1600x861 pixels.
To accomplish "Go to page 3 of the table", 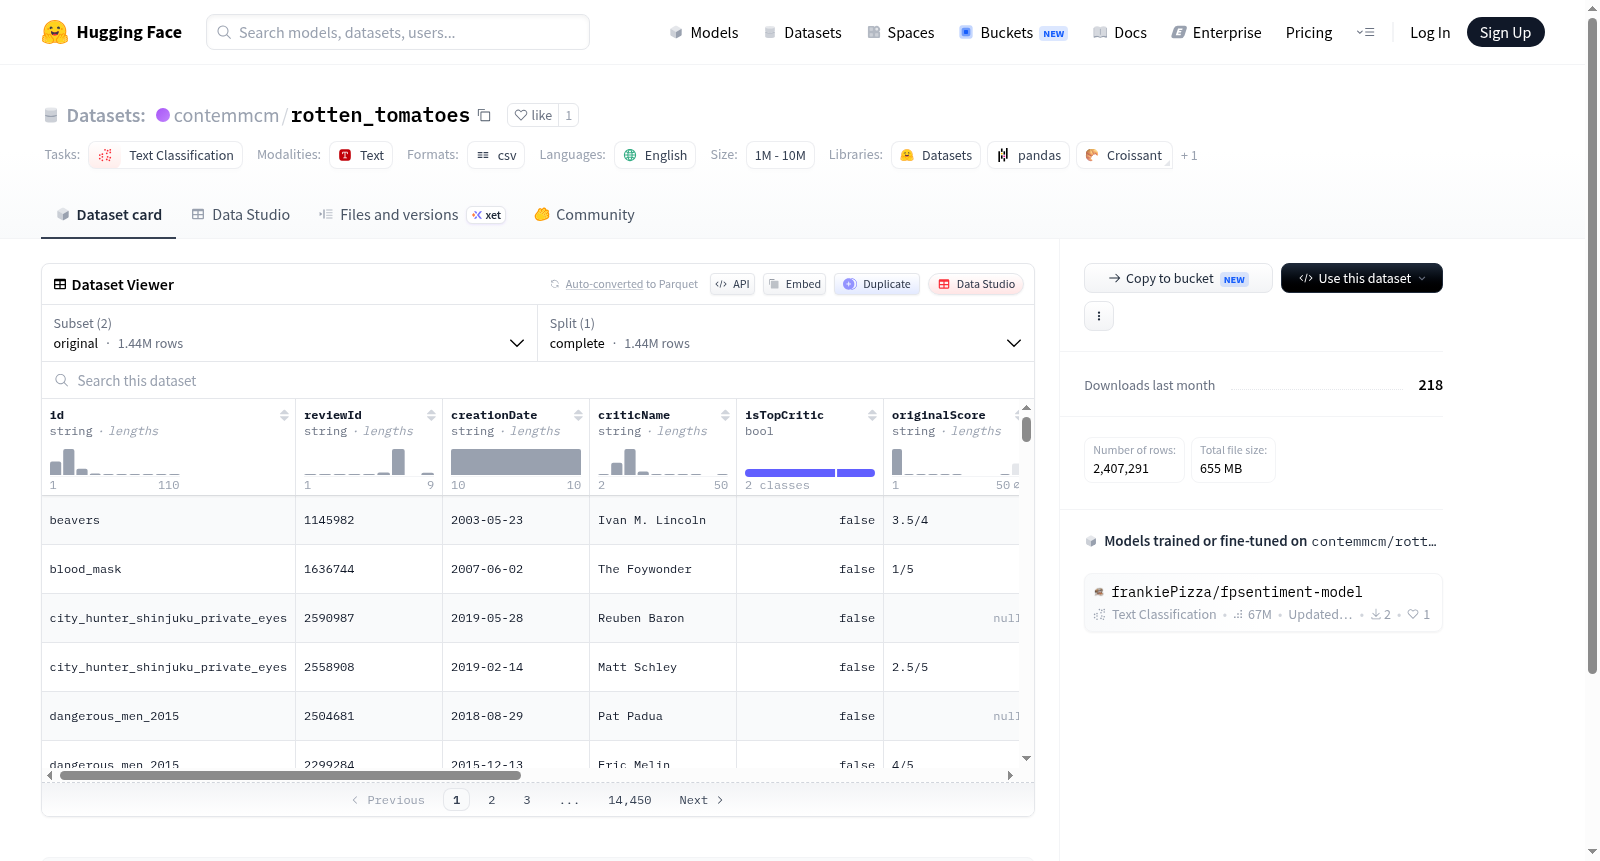I will click(x=527, y=800).
